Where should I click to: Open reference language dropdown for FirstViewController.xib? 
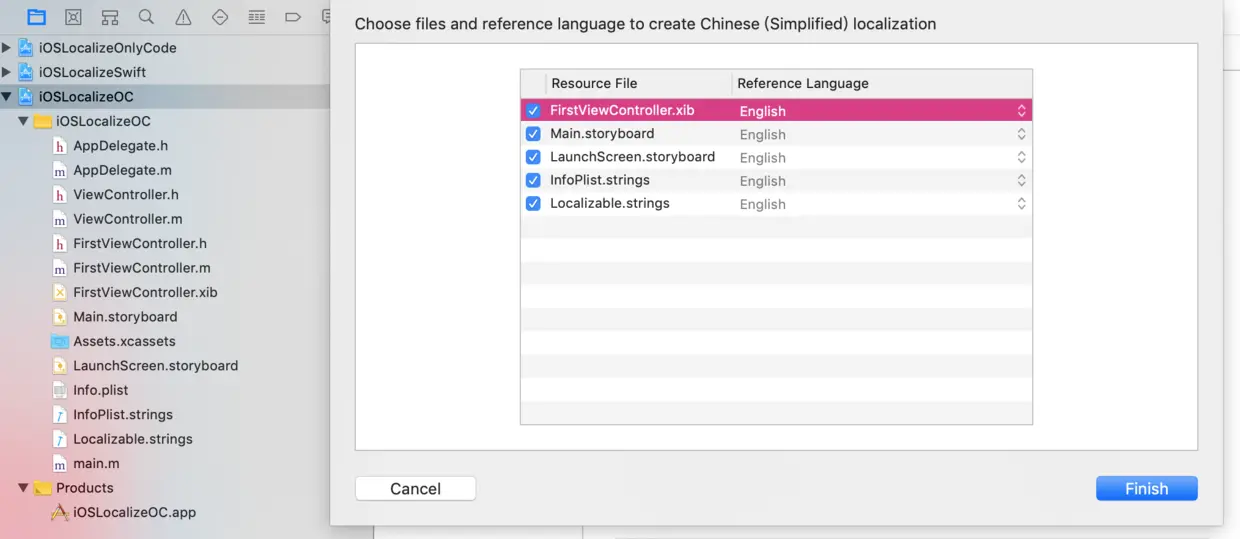click(1021, 111)
